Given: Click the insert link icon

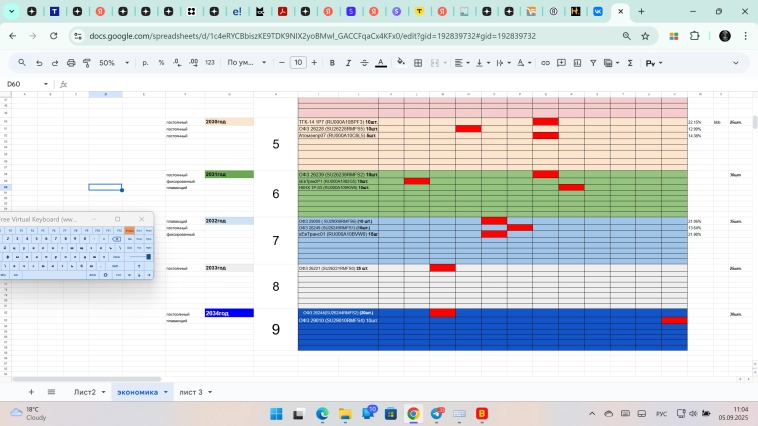Looking at the screenshot, I should click(x=545, y=63).
